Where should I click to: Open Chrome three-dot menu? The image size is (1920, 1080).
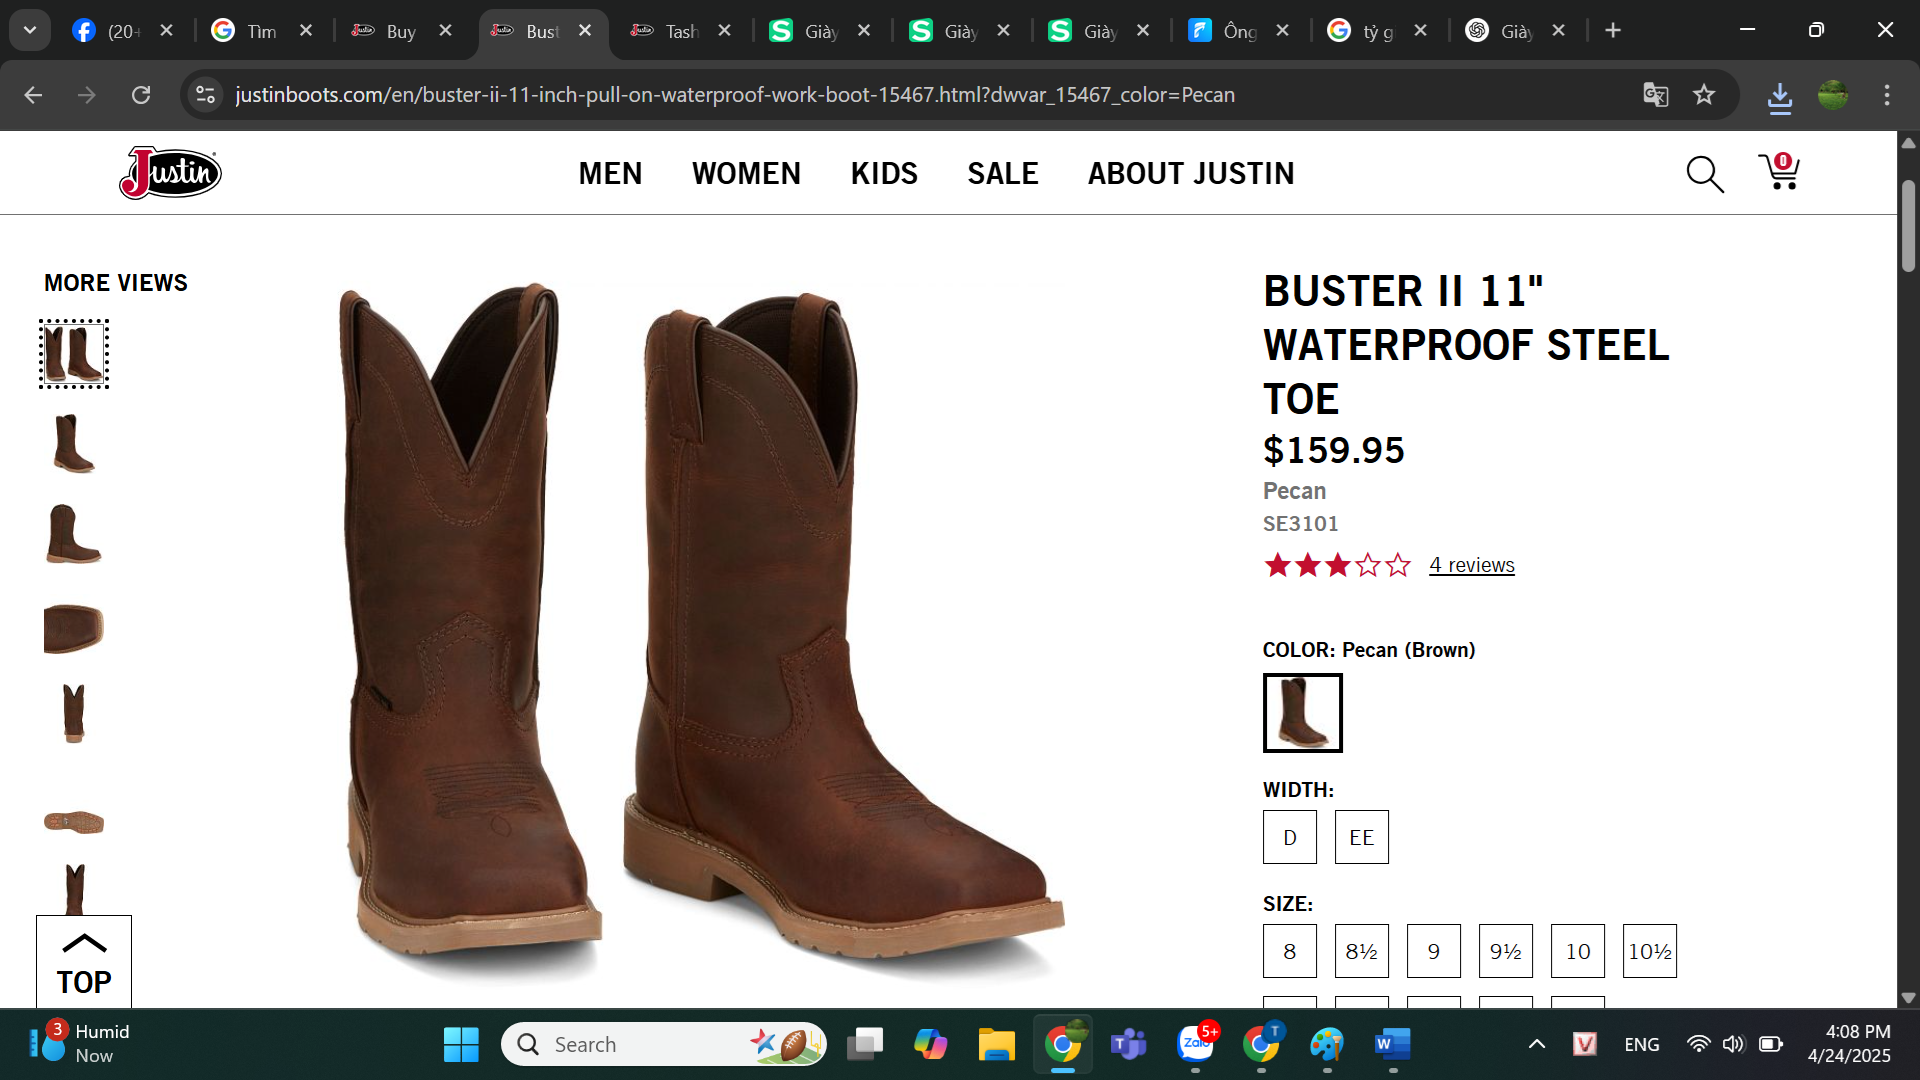(x=1887, y=95)
